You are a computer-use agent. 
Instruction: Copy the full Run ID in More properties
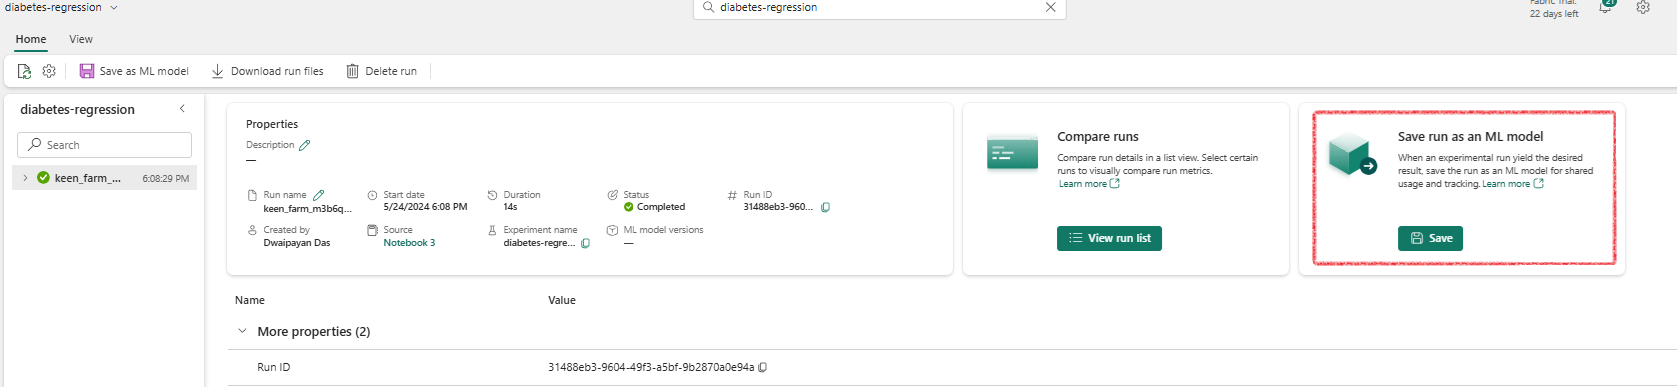pos(763,367)
